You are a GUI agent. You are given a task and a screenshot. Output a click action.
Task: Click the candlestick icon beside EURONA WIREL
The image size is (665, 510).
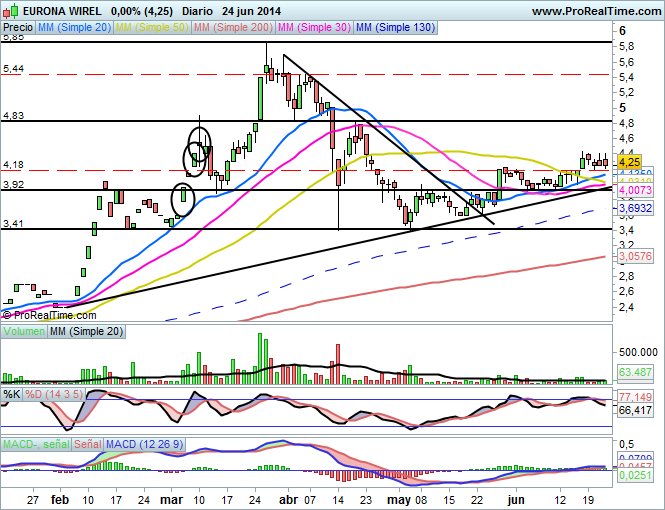[x=10, y=11]
